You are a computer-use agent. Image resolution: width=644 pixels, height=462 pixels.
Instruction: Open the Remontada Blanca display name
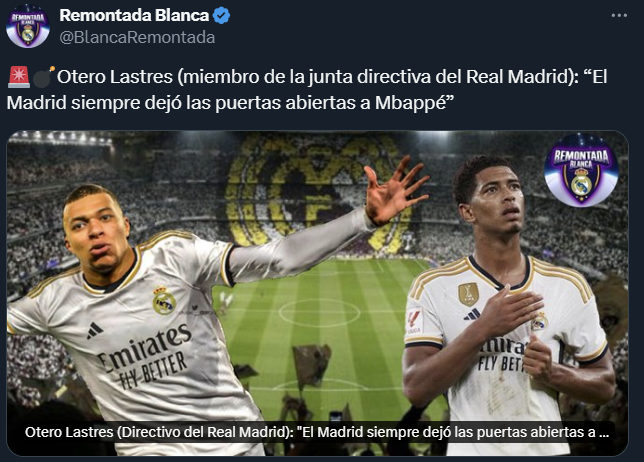pyautogui.click(x=134, y=16)
